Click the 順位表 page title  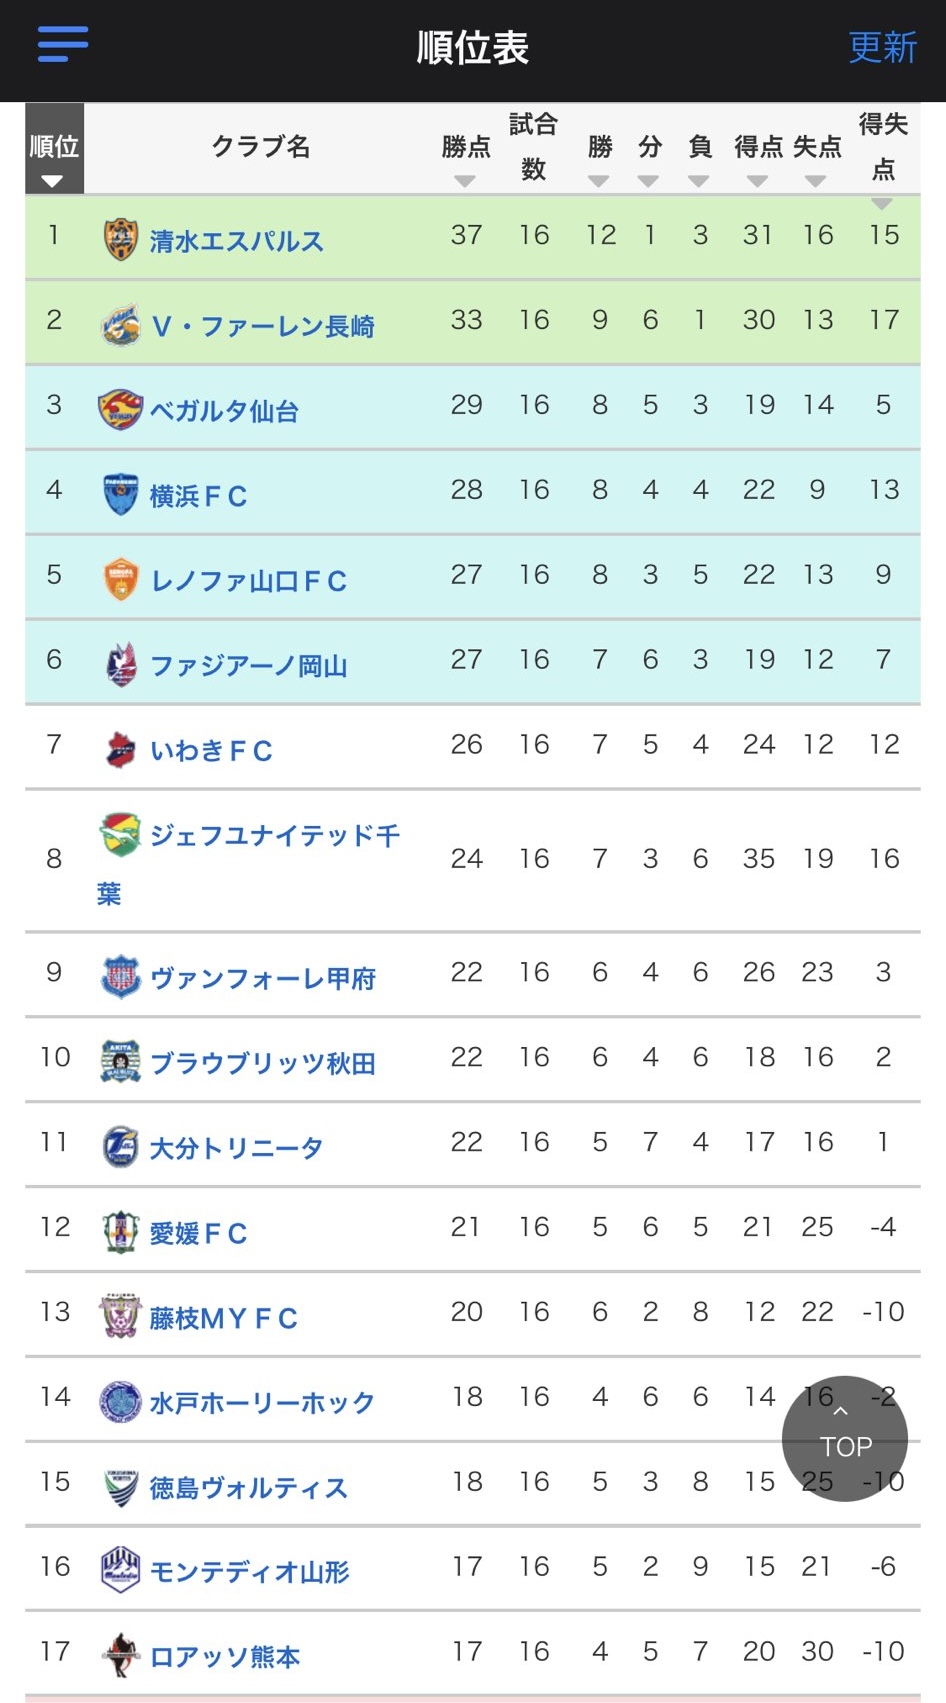coord(473,48)
